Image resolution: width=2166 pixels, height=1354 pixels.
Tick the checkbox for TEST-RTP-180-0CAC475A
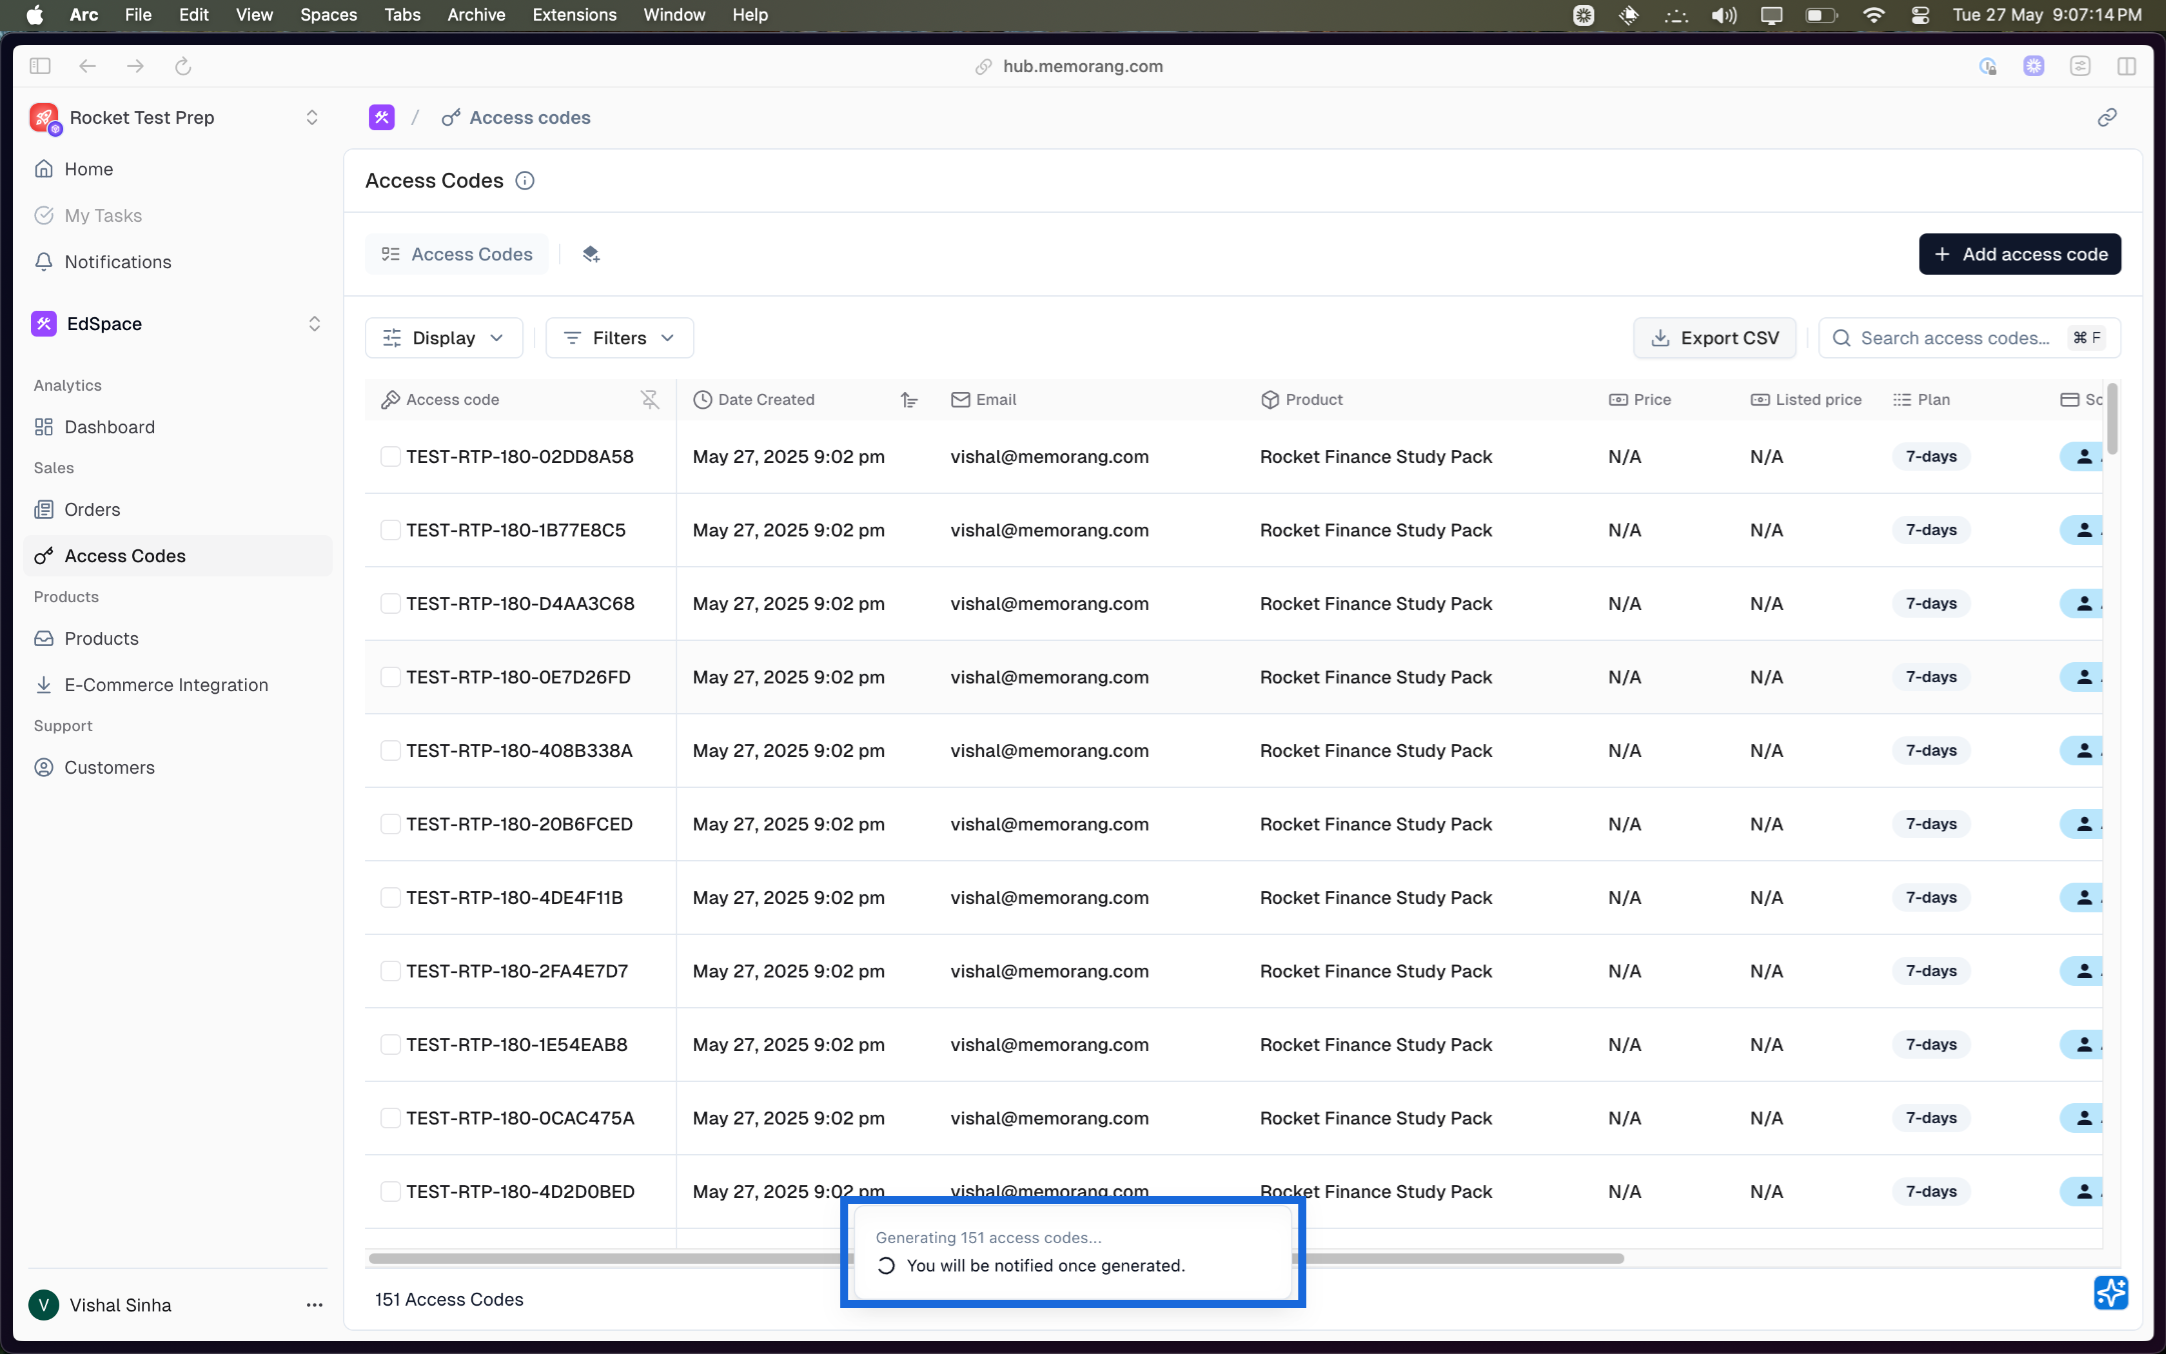tap(390, 1118)
